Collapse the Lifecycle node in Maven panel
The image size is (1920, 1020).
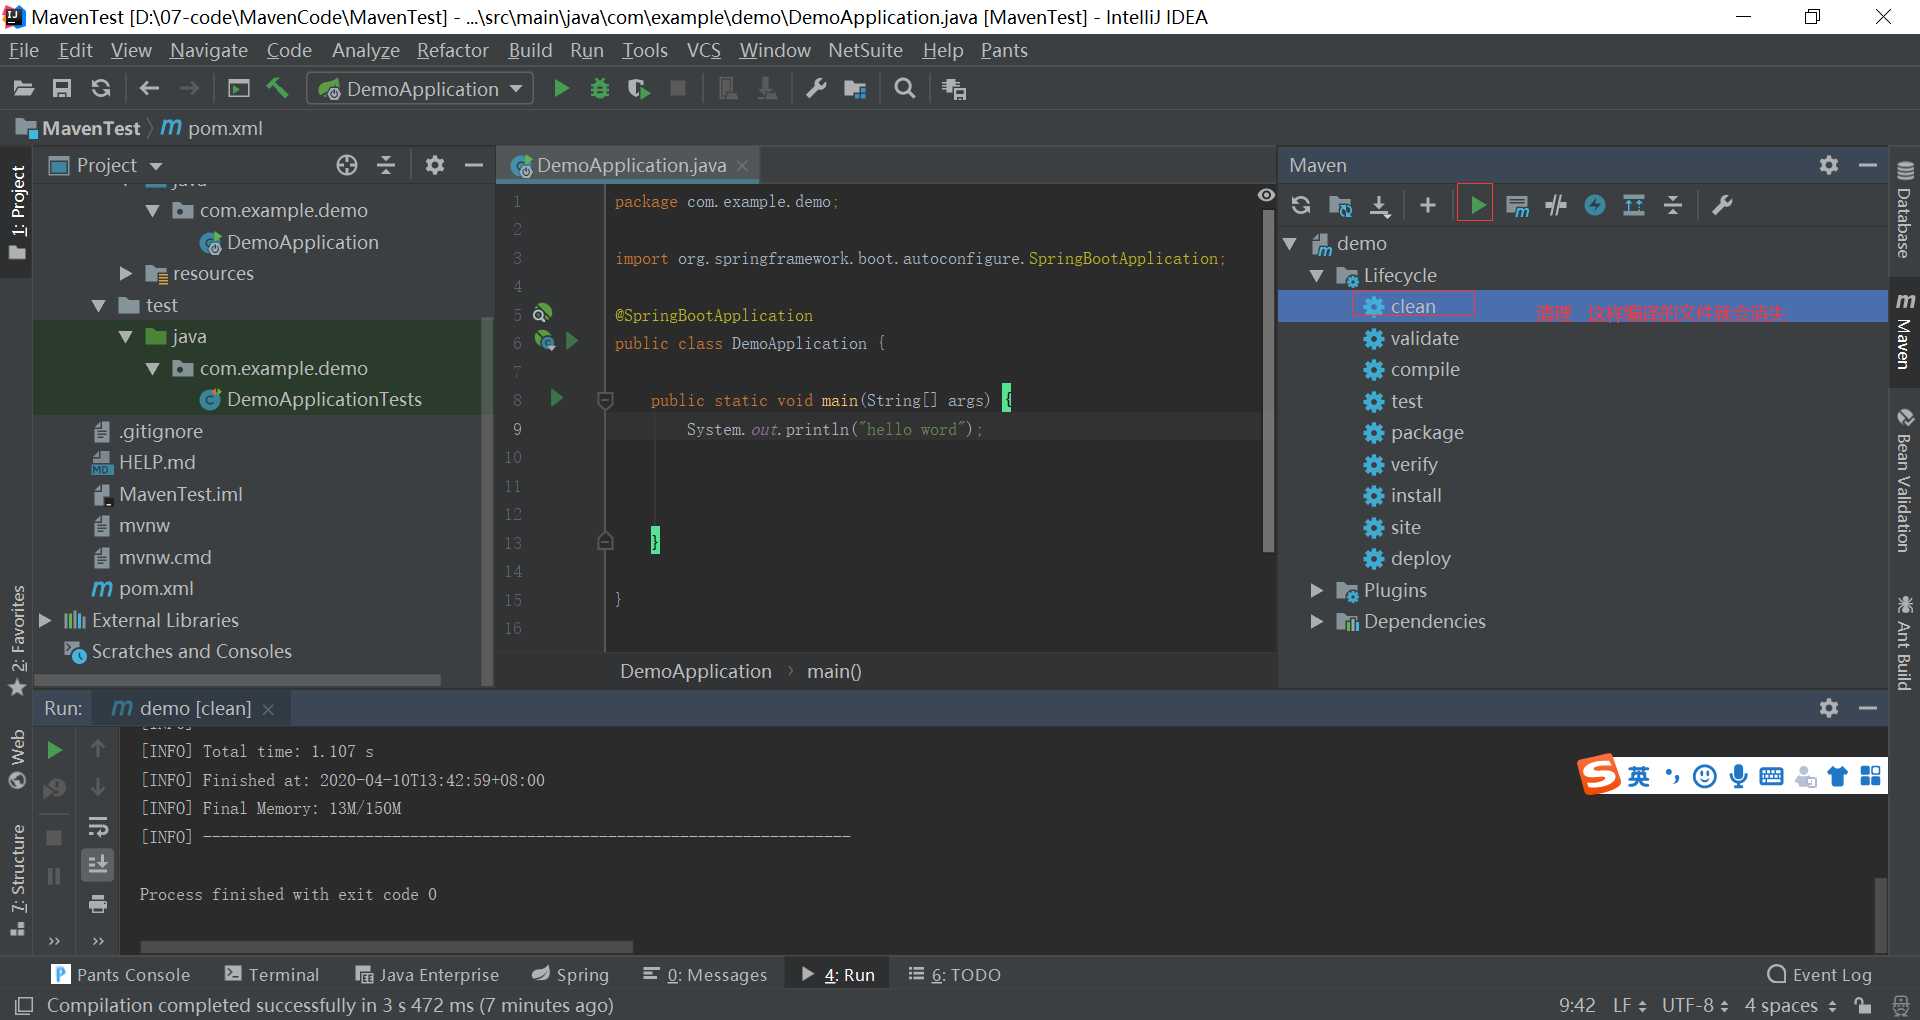[1316, 275]
